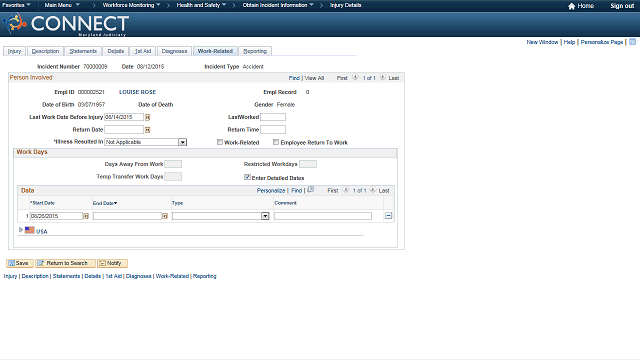Delete row 1 with the minus button
The image size is (640, 360).
point(388,216)
